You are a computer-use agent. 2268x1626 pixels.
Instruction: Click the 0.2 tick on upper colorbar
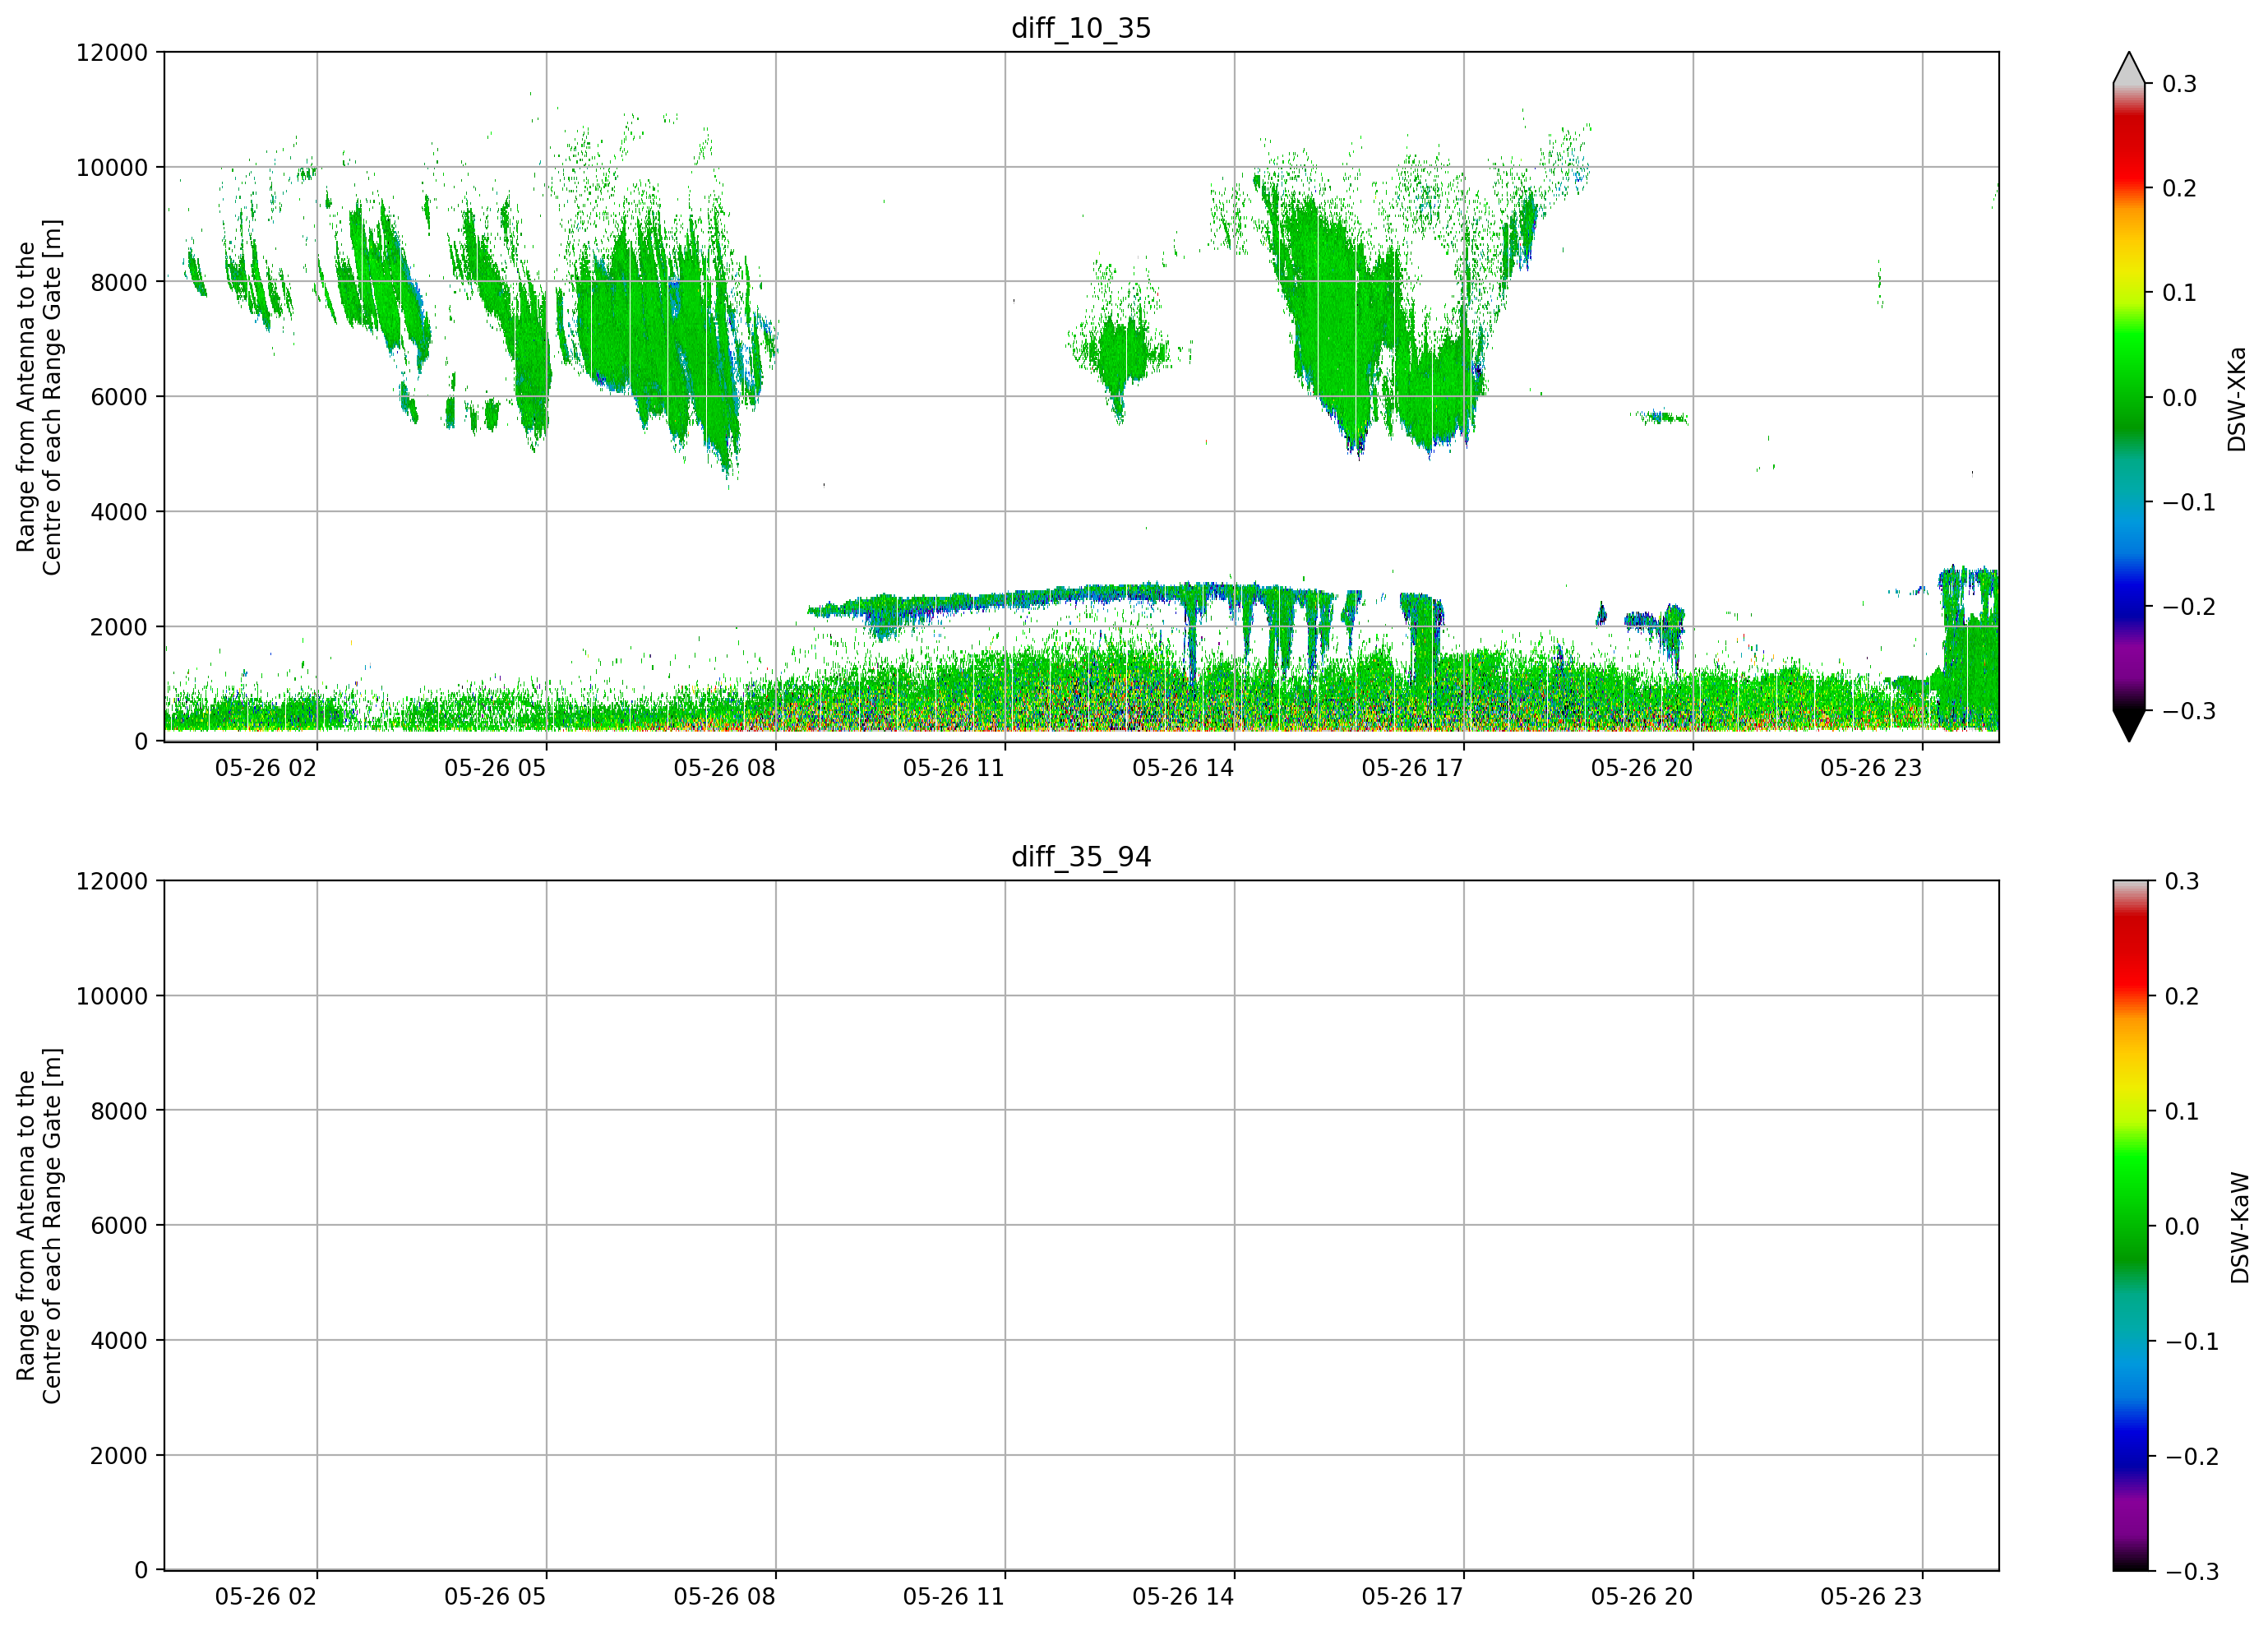tap(2179, 188)
